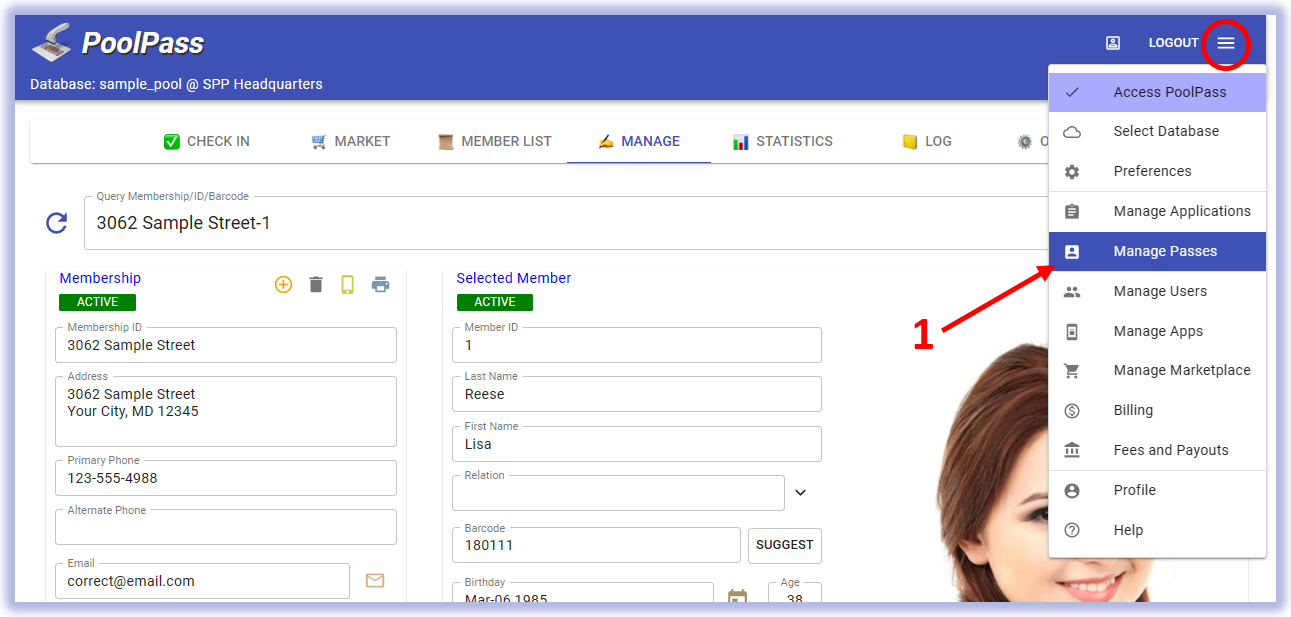Send an email via the envelope icon
This screenshot has height=617, width=1291.
pyautogui.click(x=375, y=580)
